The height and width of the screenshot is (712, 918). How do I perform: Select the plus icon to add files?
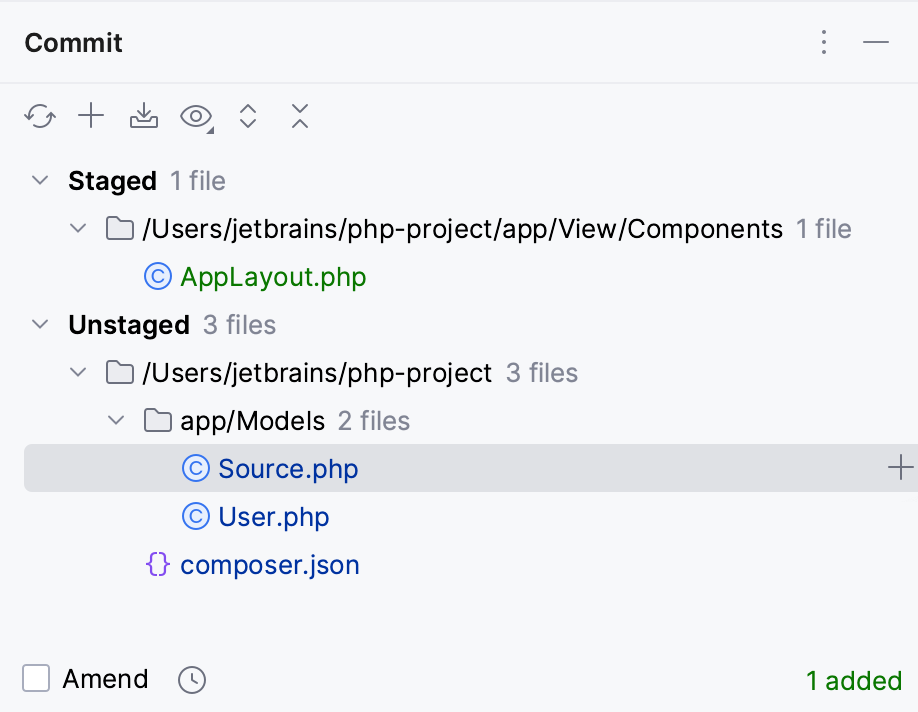tap(91, 116)
